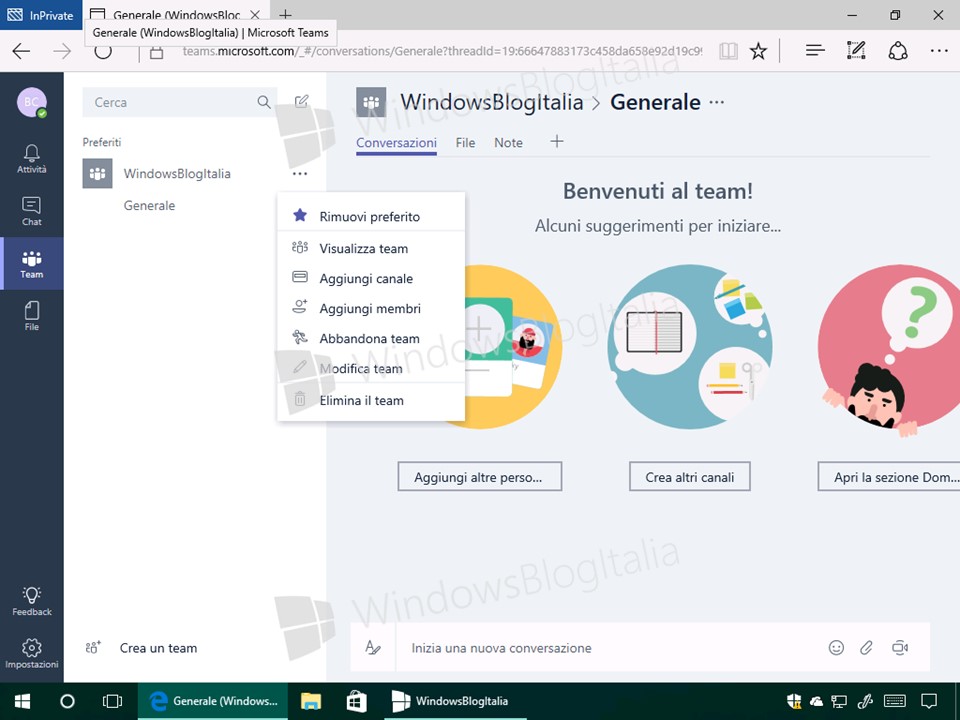
Task: Select WindowsBlogItalia team name in list
Action: pos(177,173)
